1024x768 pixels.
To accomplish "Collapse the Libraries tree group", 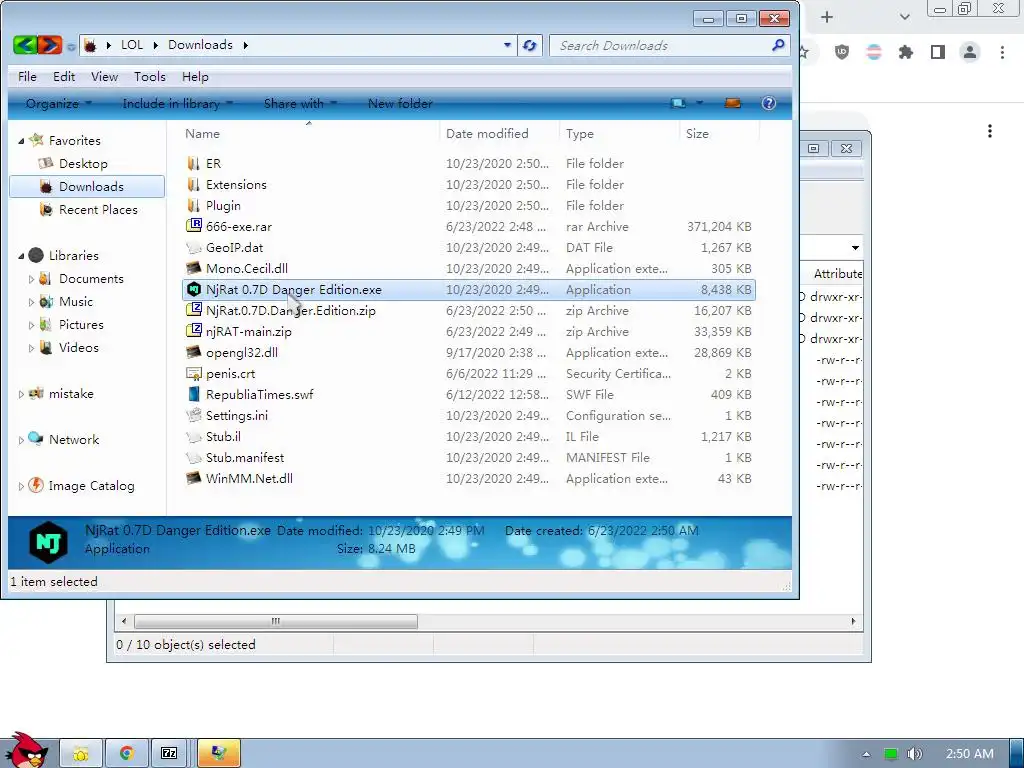I will 21,256.
